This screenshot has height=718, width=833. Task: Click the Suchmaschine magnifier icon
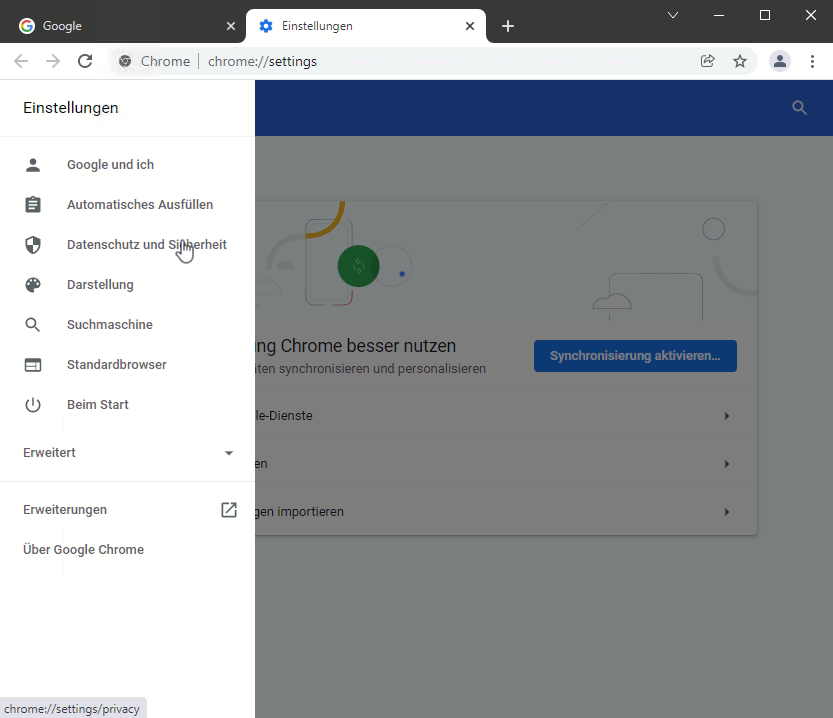[33, 324]
